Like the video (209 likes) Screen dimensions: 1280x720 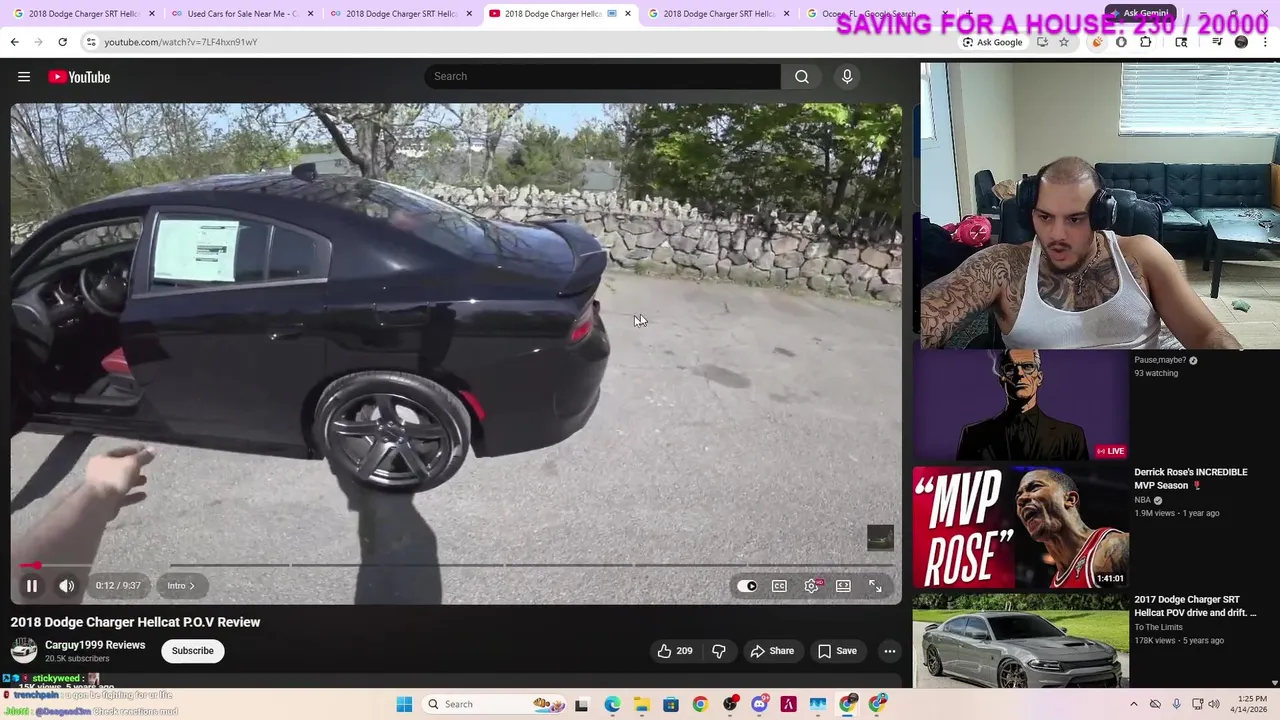coord(675,651)
